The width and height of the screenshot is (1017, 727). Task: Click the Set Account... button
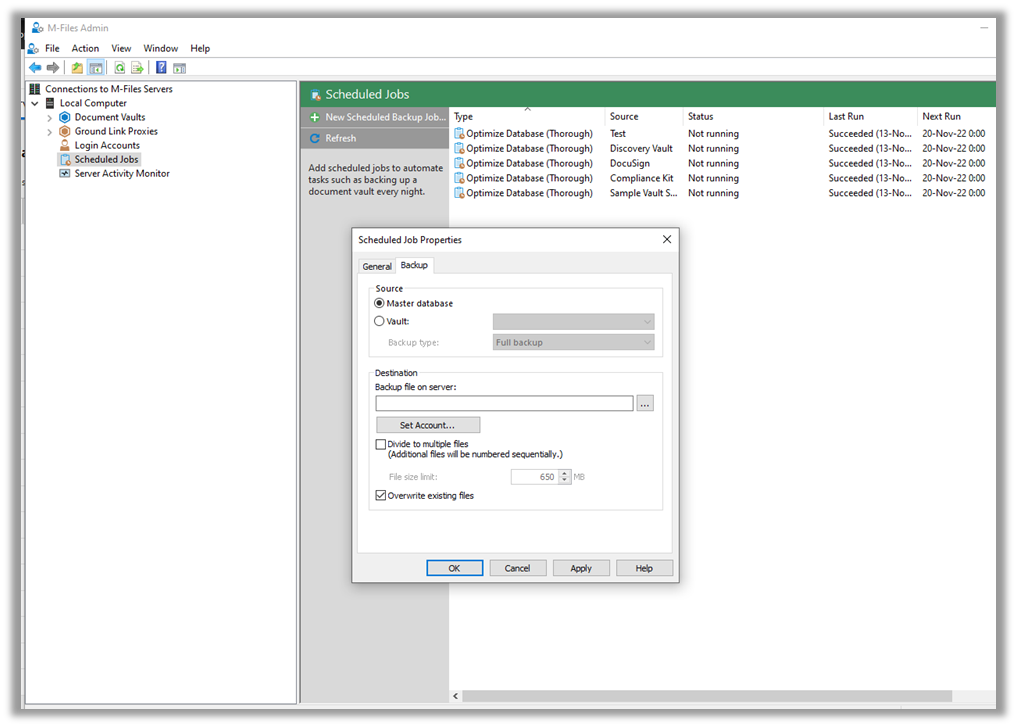427,425
